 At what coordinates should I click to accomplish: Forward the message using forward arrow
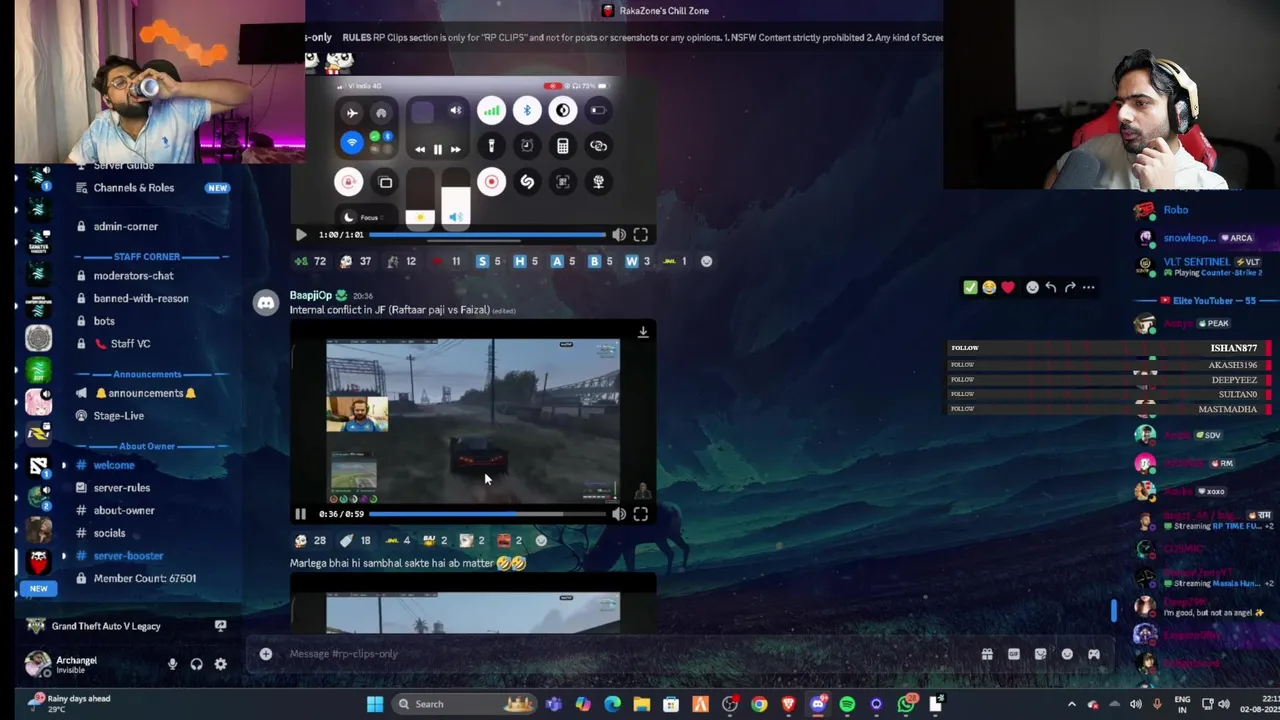(x=1070, y=287)
